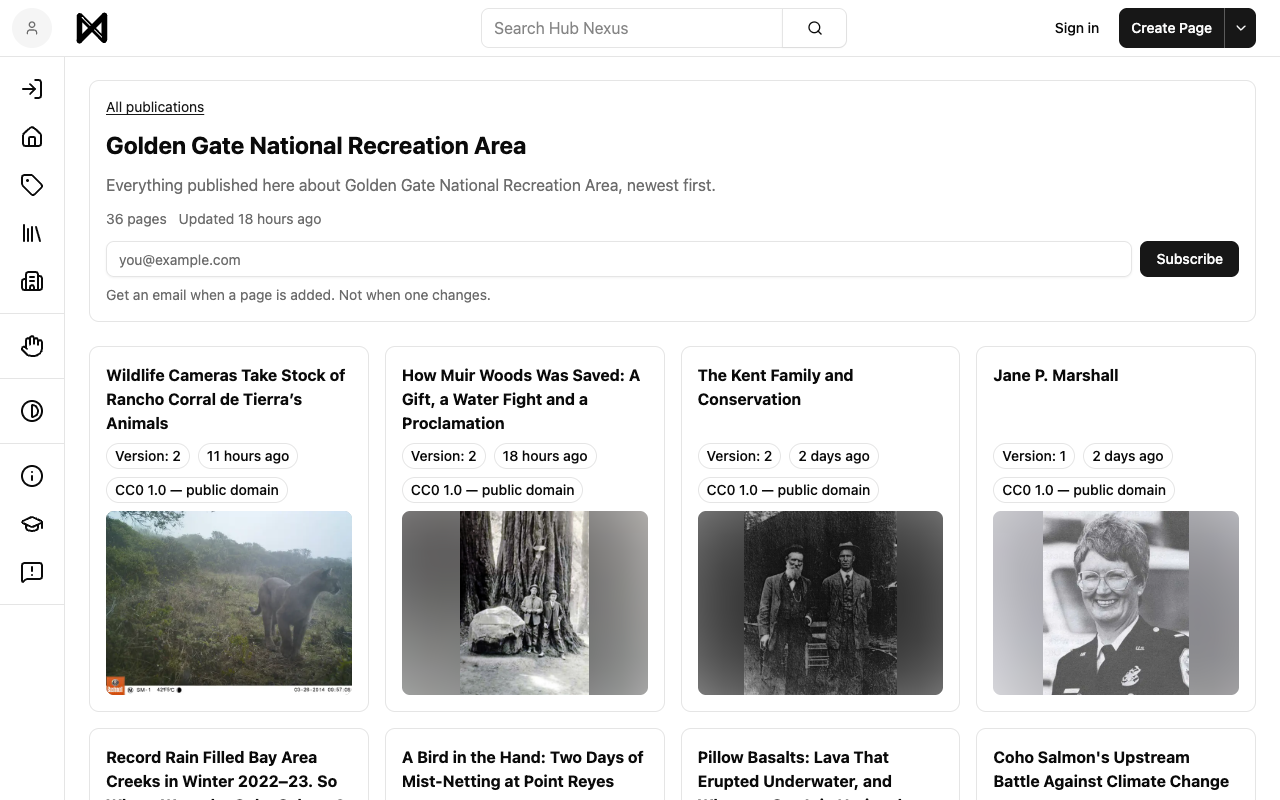This screenshot has width=1280, height=800.
Task: Follow the All publications link
Action: tap(155, 107)
